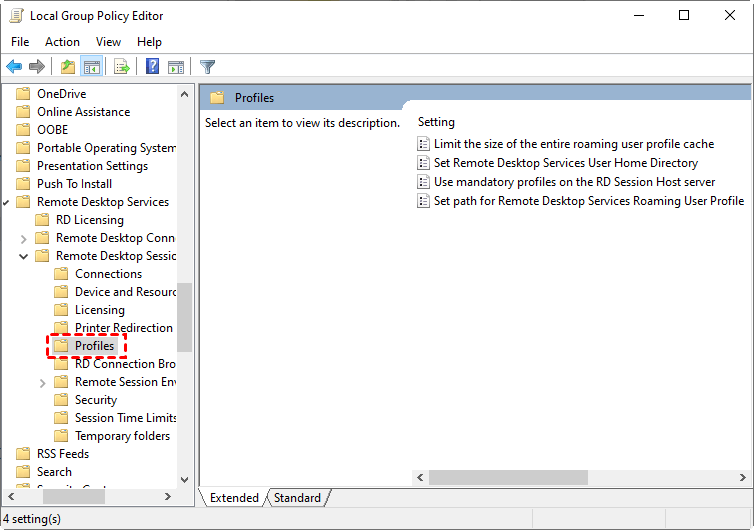Viewport: 754px width, 530px height.
Task: Toggle Show/Hide Console Tree toolbar button
Action: click(91, 67)
